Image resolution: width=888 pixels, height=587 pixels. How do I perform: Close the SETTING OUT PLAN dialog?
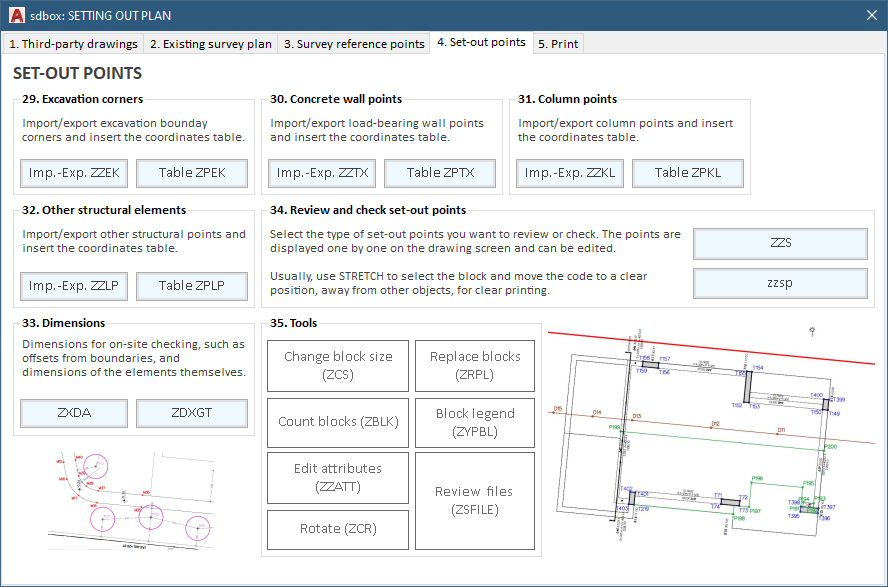pyautogui.click(x=872, y=15)
